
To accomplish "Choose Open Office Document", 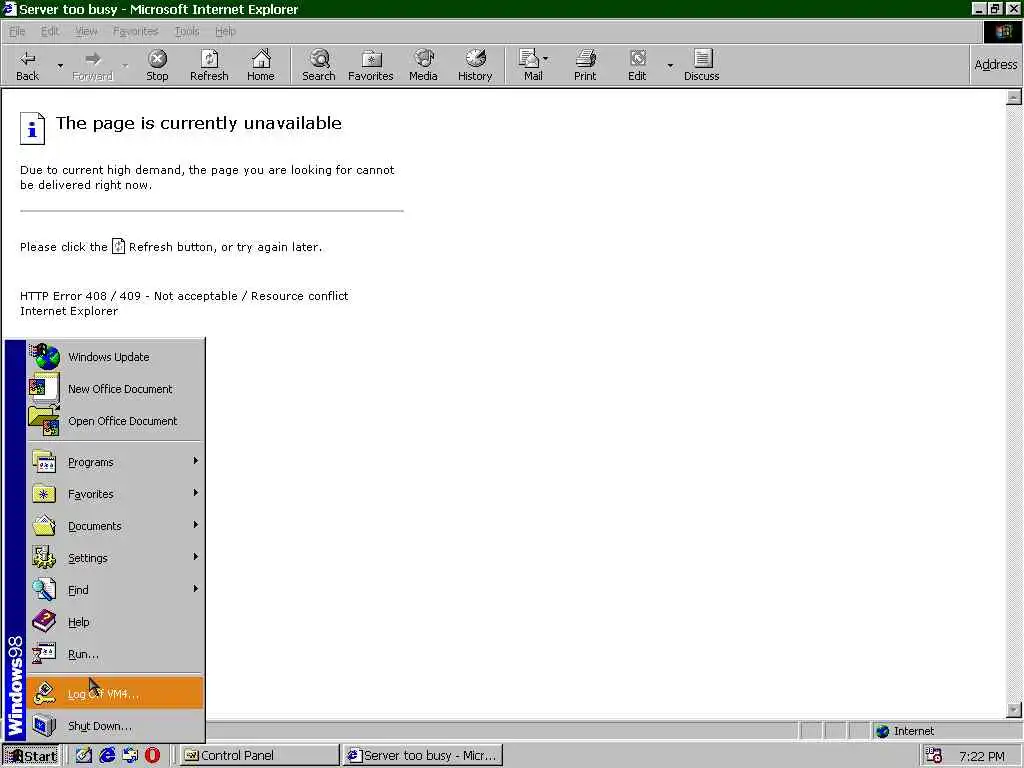I will (x=116, y=421).
